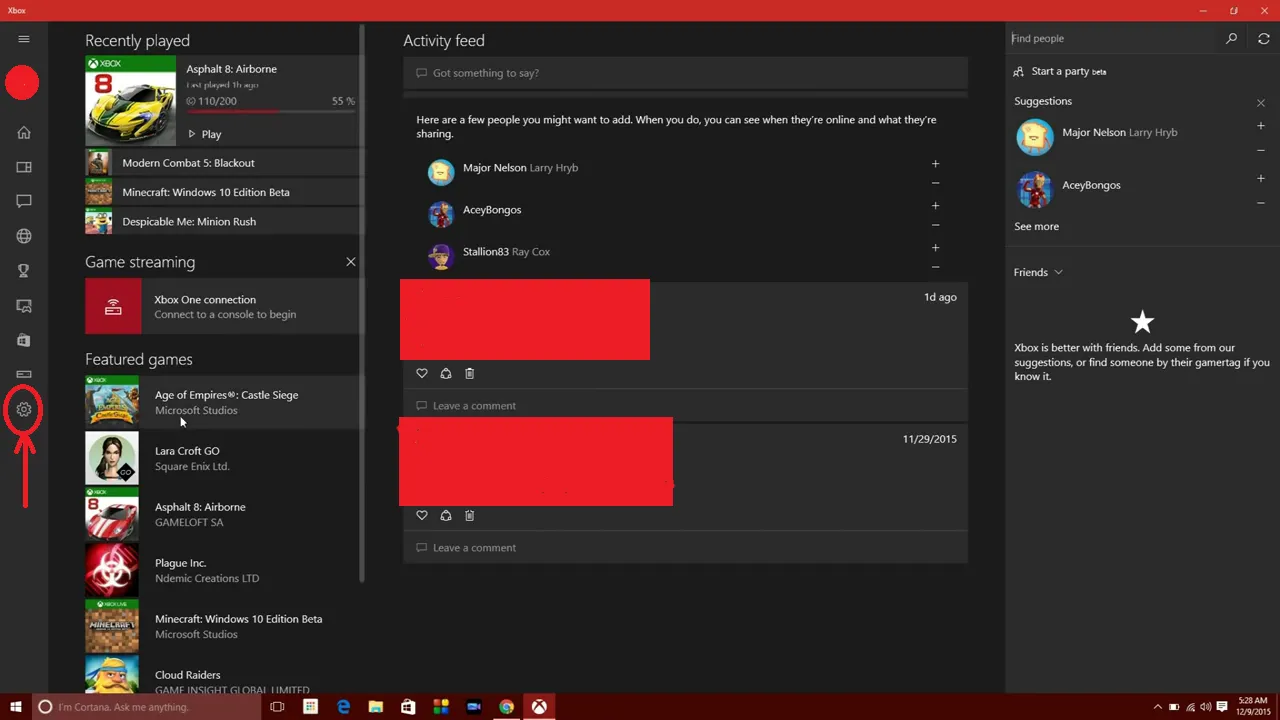1280x720 pixels.
Task: Leave a comment on the 1d ago post
Action: (685, 405)
